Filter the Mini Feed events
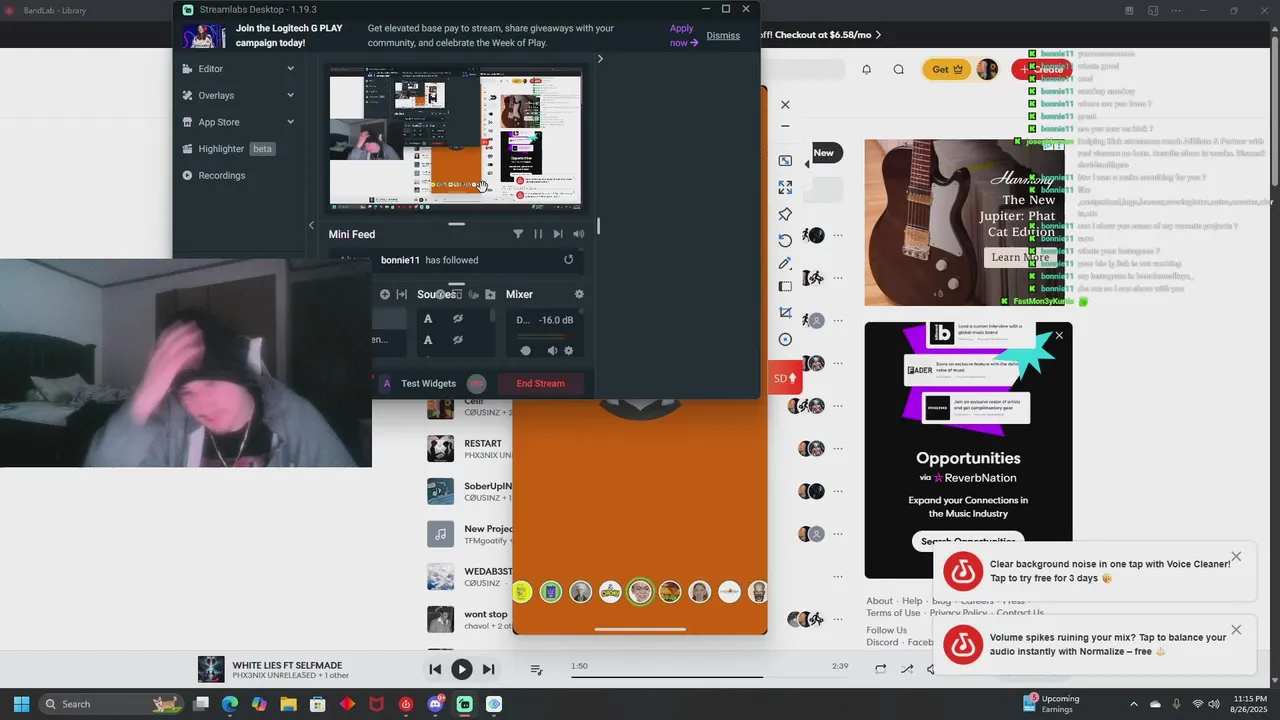This screenshot has width=1280, height=720. [x=518, y=234]
